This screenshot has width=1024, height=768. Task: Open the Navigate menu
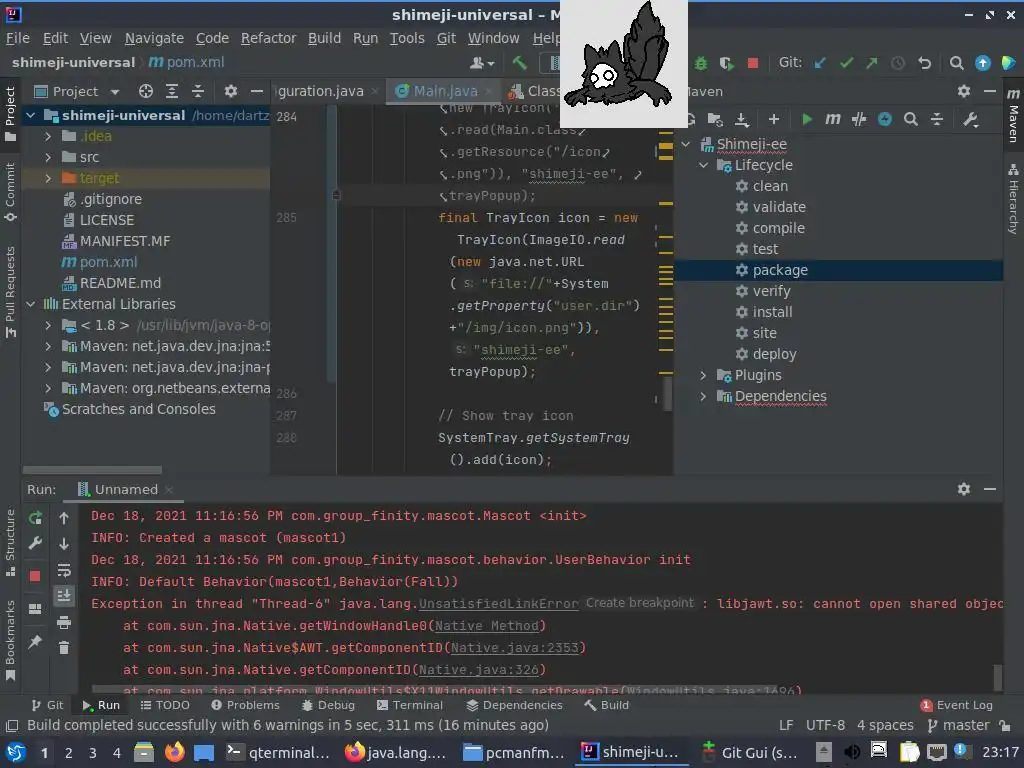[154, 39]
